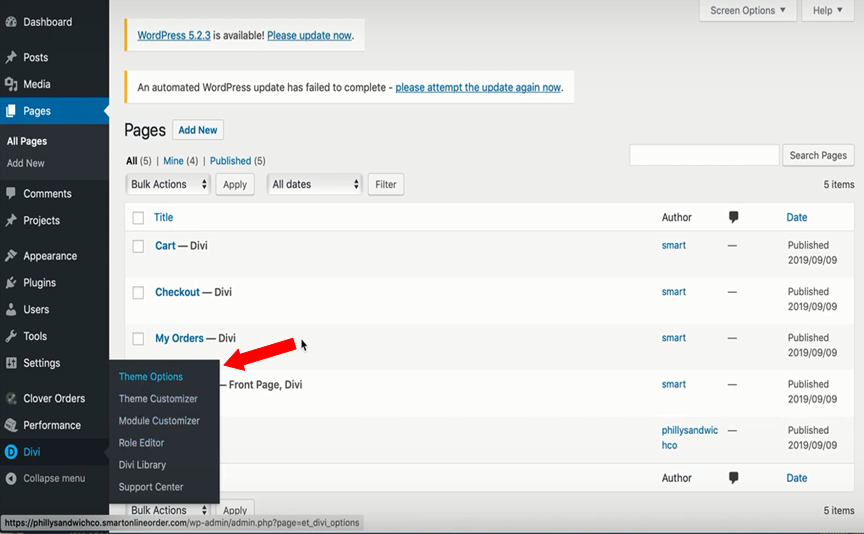Image resolution: width=864 pixels, height=534 pixels.
Task: Select Role Editor from Divi submenu
Action: click(x=141, y=443)
